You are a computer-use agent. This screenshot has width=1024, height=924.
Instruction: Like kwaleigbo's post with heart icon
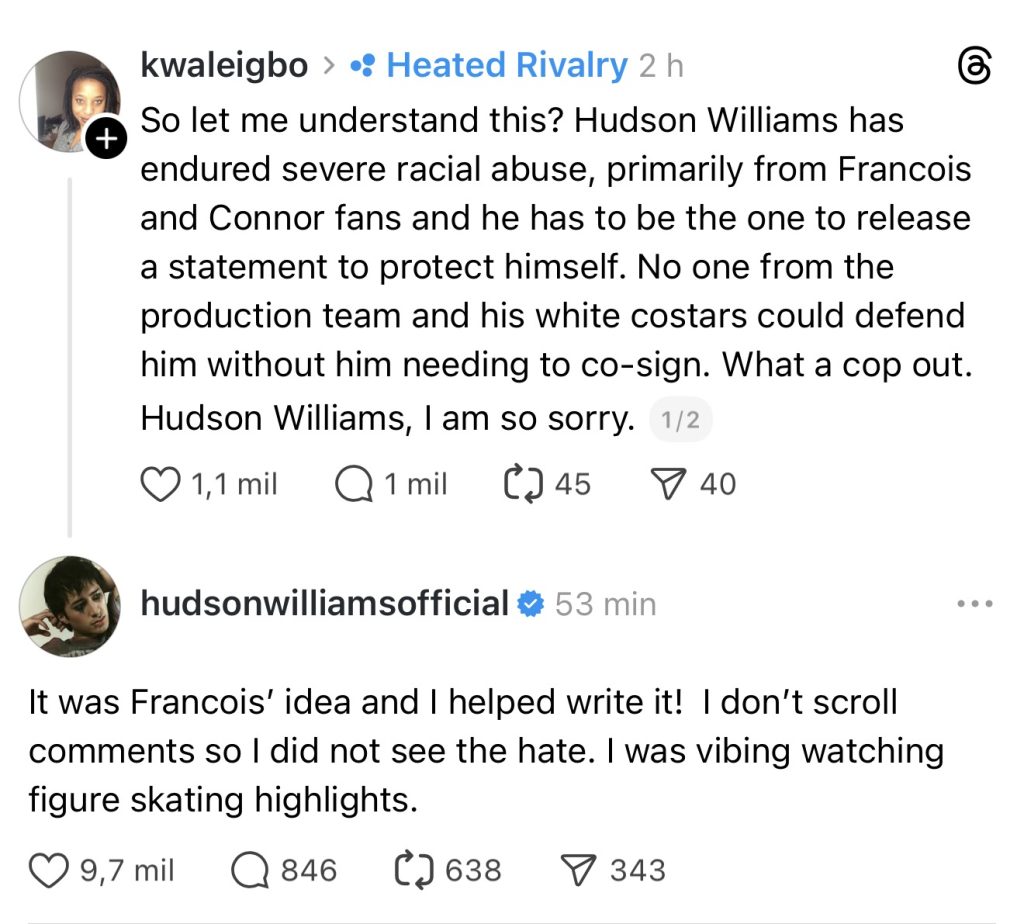point(158,484)
